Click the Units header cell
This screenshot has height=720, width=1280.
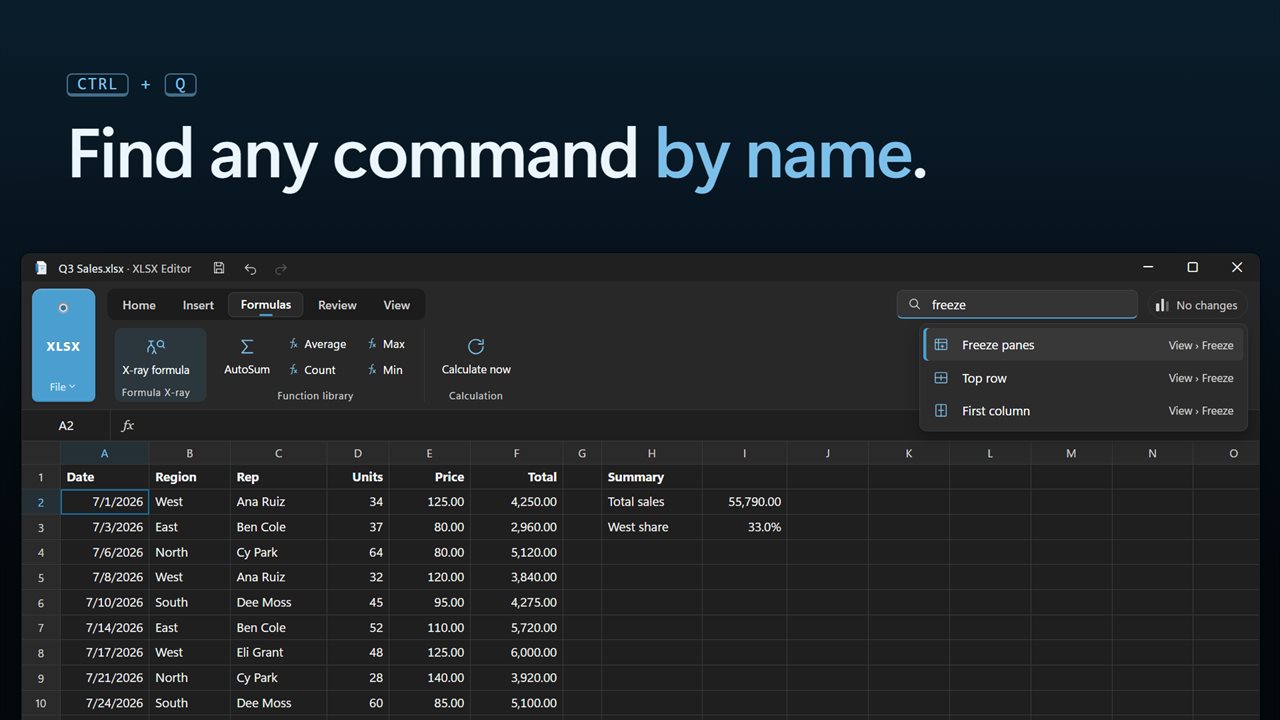point(357,477)
